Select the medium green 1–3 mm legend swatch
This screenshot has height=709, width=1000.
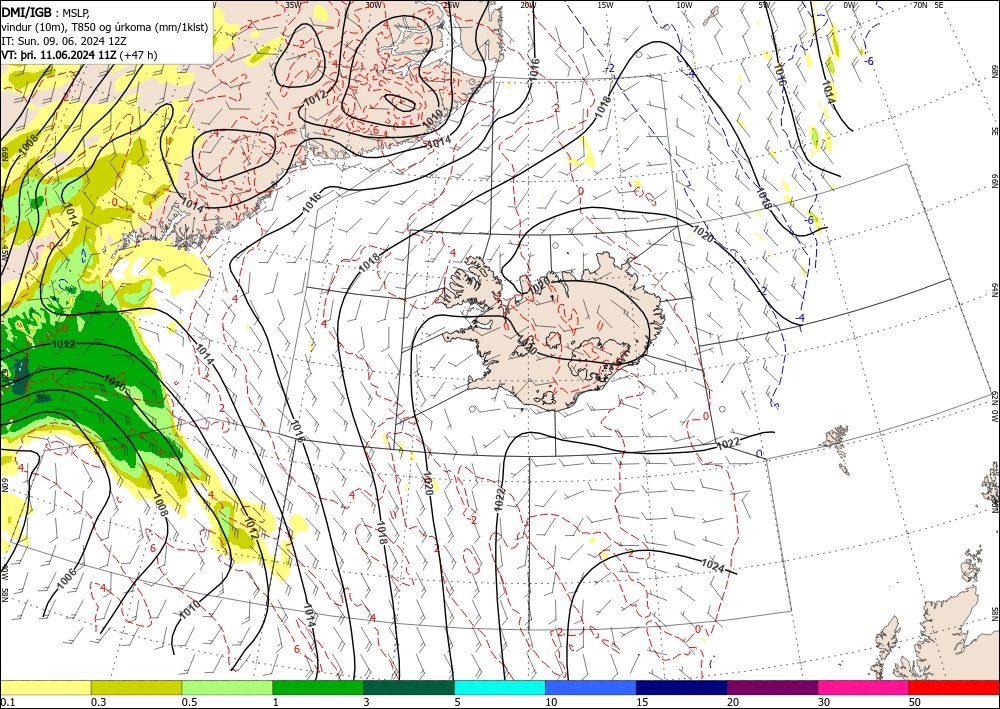[x=318, y=687]
